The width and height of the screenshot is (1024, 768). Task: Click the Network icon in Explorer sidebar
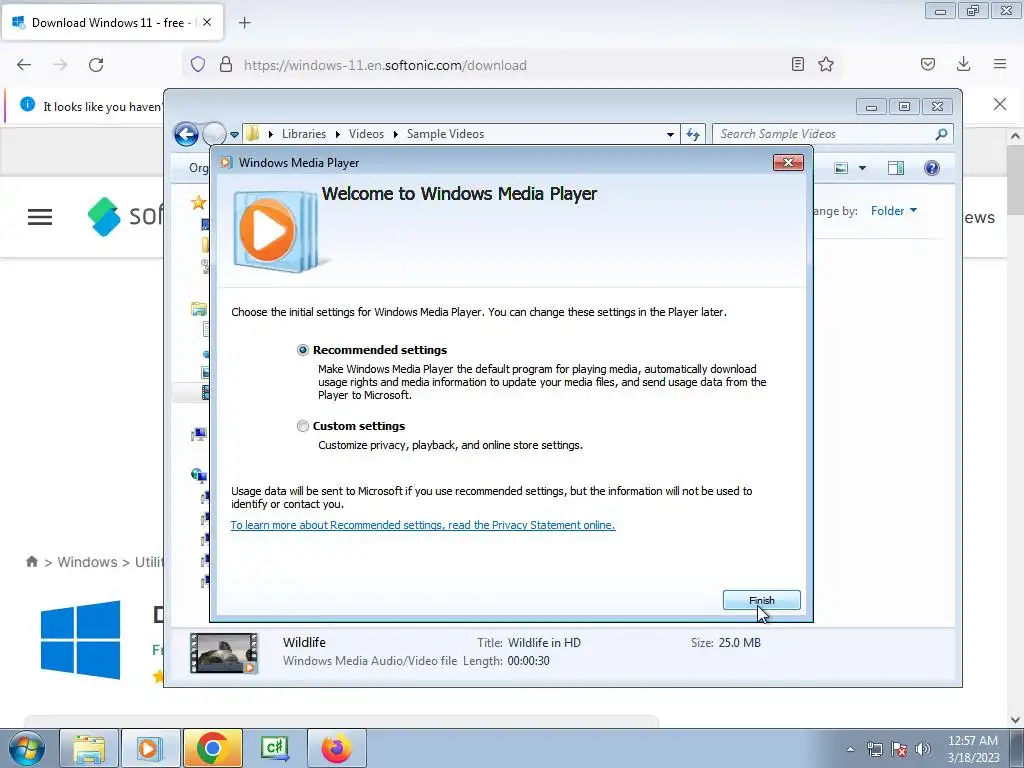tap(199, 475)
